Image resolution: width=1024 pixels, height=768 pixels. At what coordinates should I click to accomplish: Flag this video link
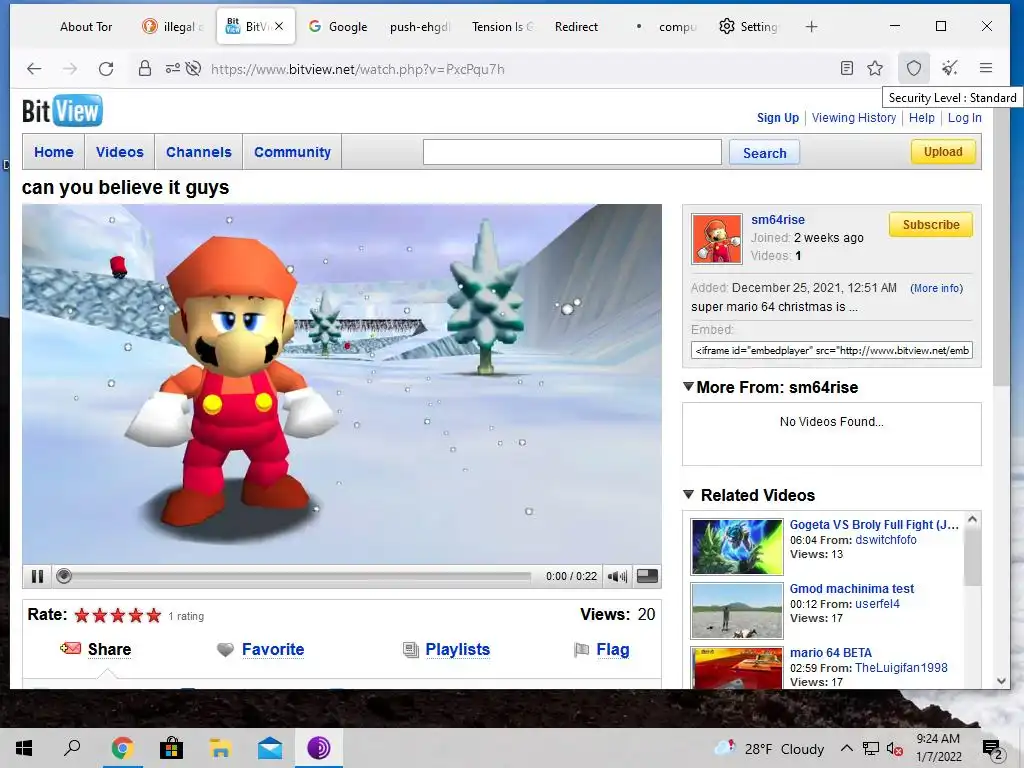(x=613, y=649)
